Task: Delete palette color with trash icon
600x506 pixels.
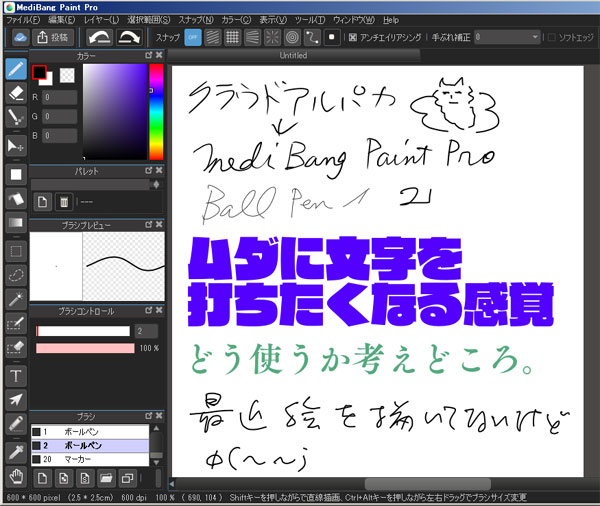Action: 64,202
